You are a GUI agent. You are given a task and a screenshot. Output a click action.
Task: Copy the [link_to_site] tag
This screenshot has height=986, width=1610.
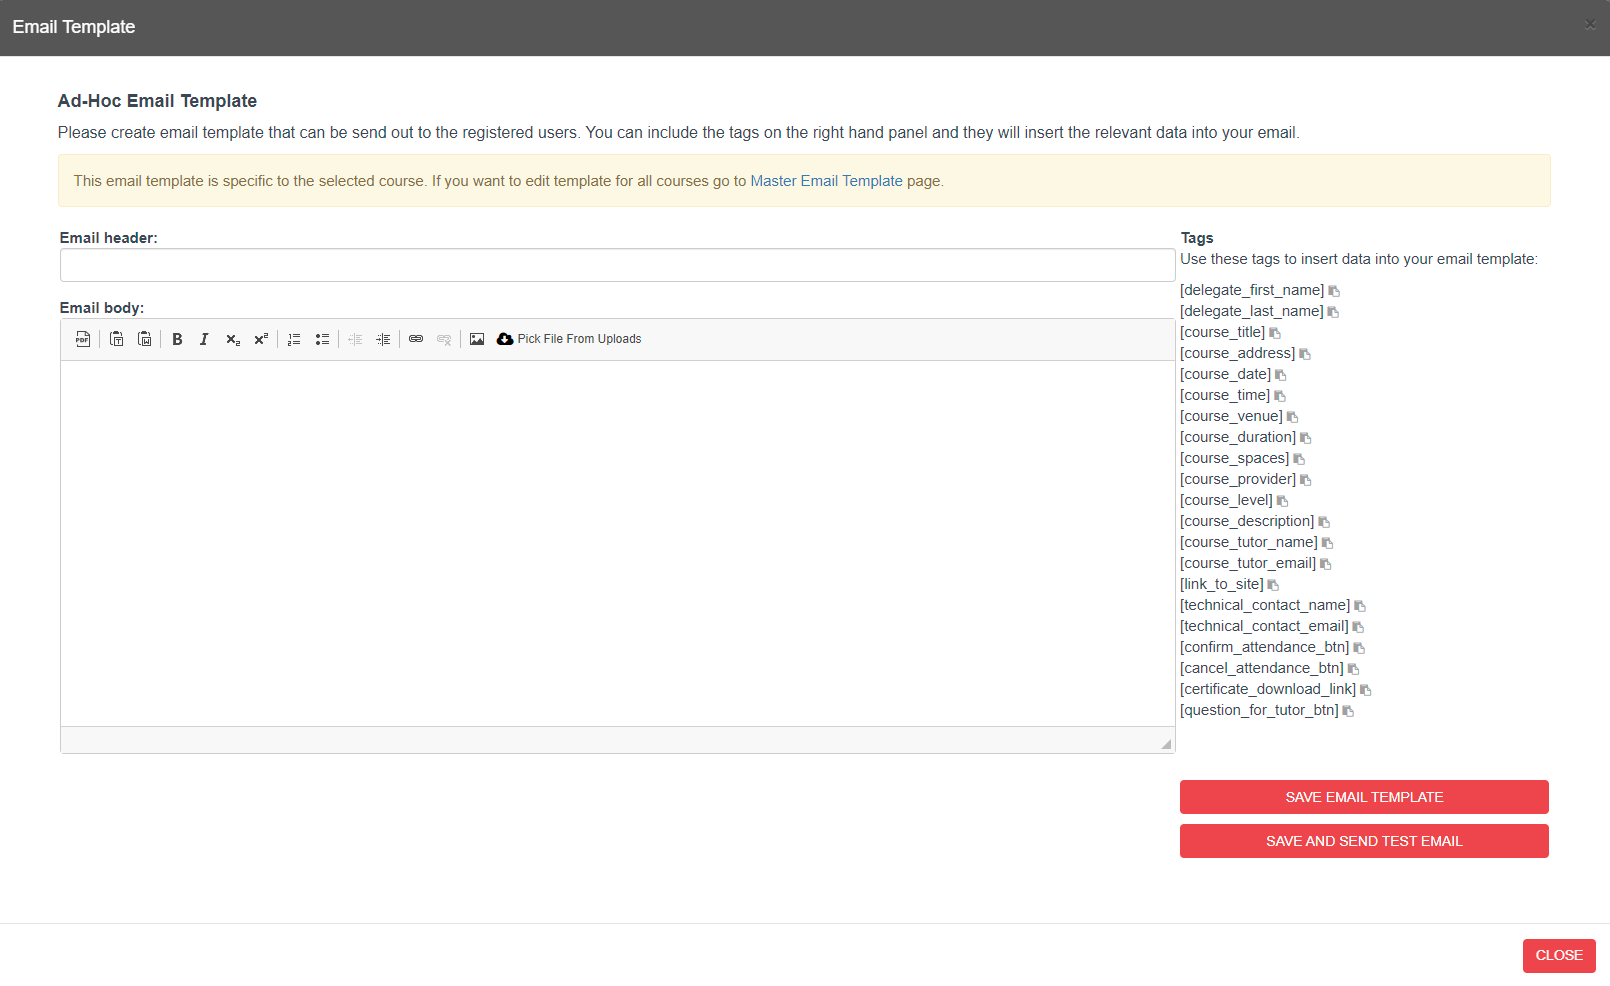1273,585
